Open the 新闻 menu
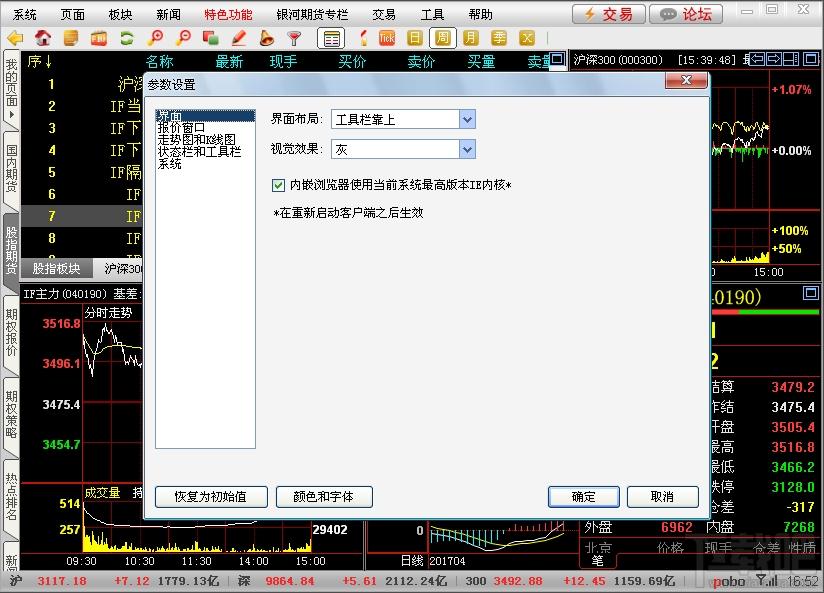824x593 pixels. 168,15
